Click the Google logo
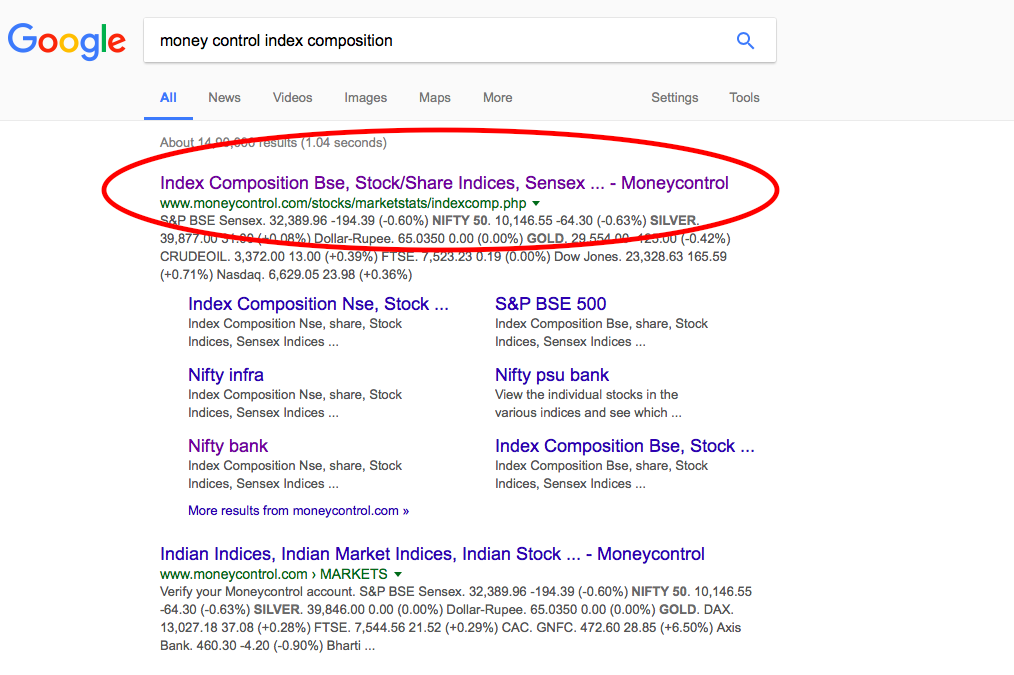1014x675 pixels. coord(67,41)
